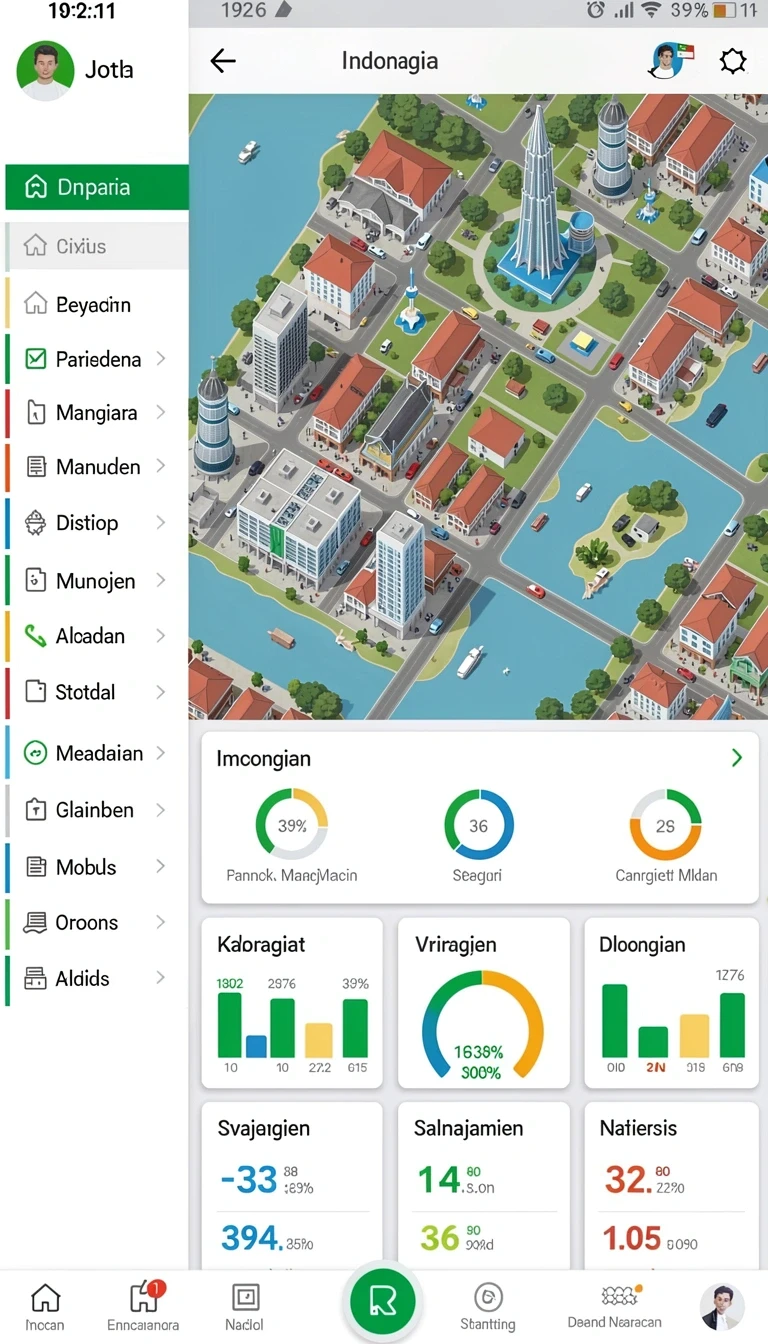Open the Salnajamien stats card
Screen dimensions: 768x1344
[484, 1186]
